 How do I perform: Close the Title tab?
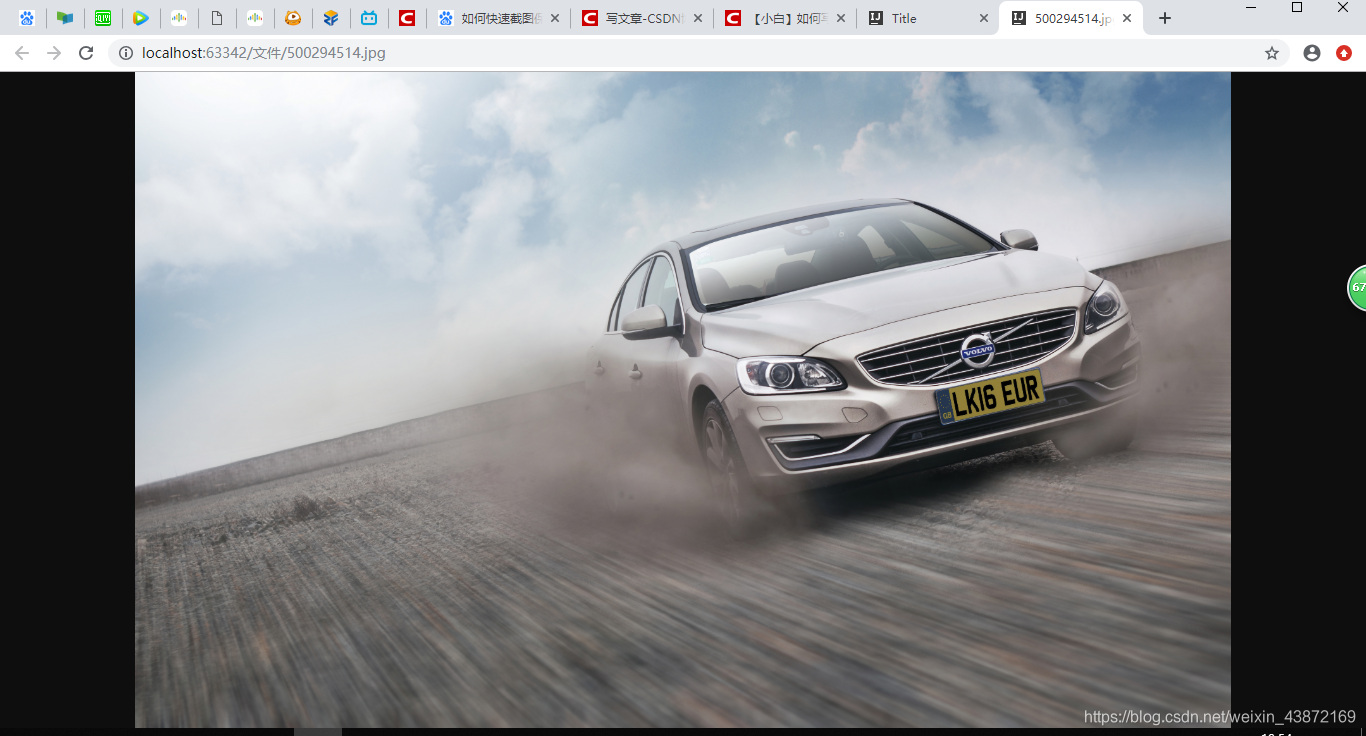[984, 18]
